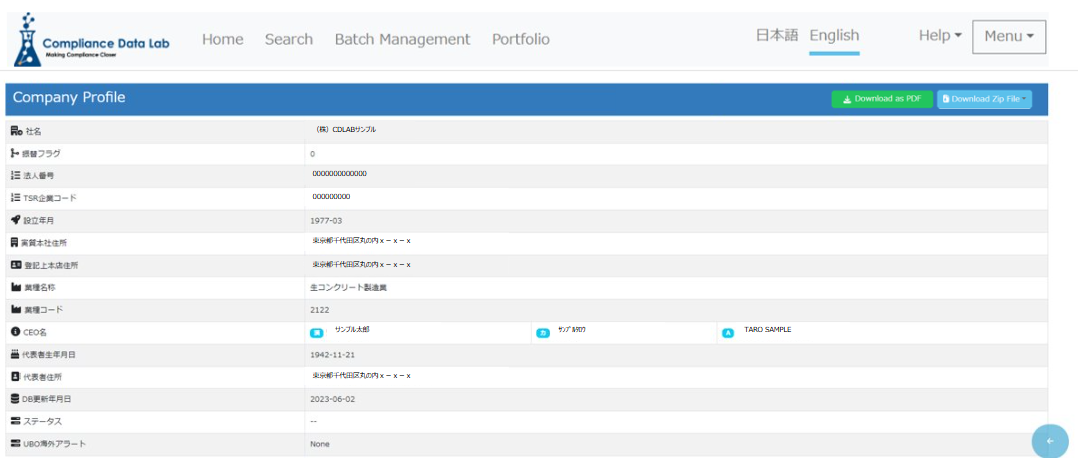
Task: Click the Compliance Data Lab logo
Action: [x=91, y=39]
